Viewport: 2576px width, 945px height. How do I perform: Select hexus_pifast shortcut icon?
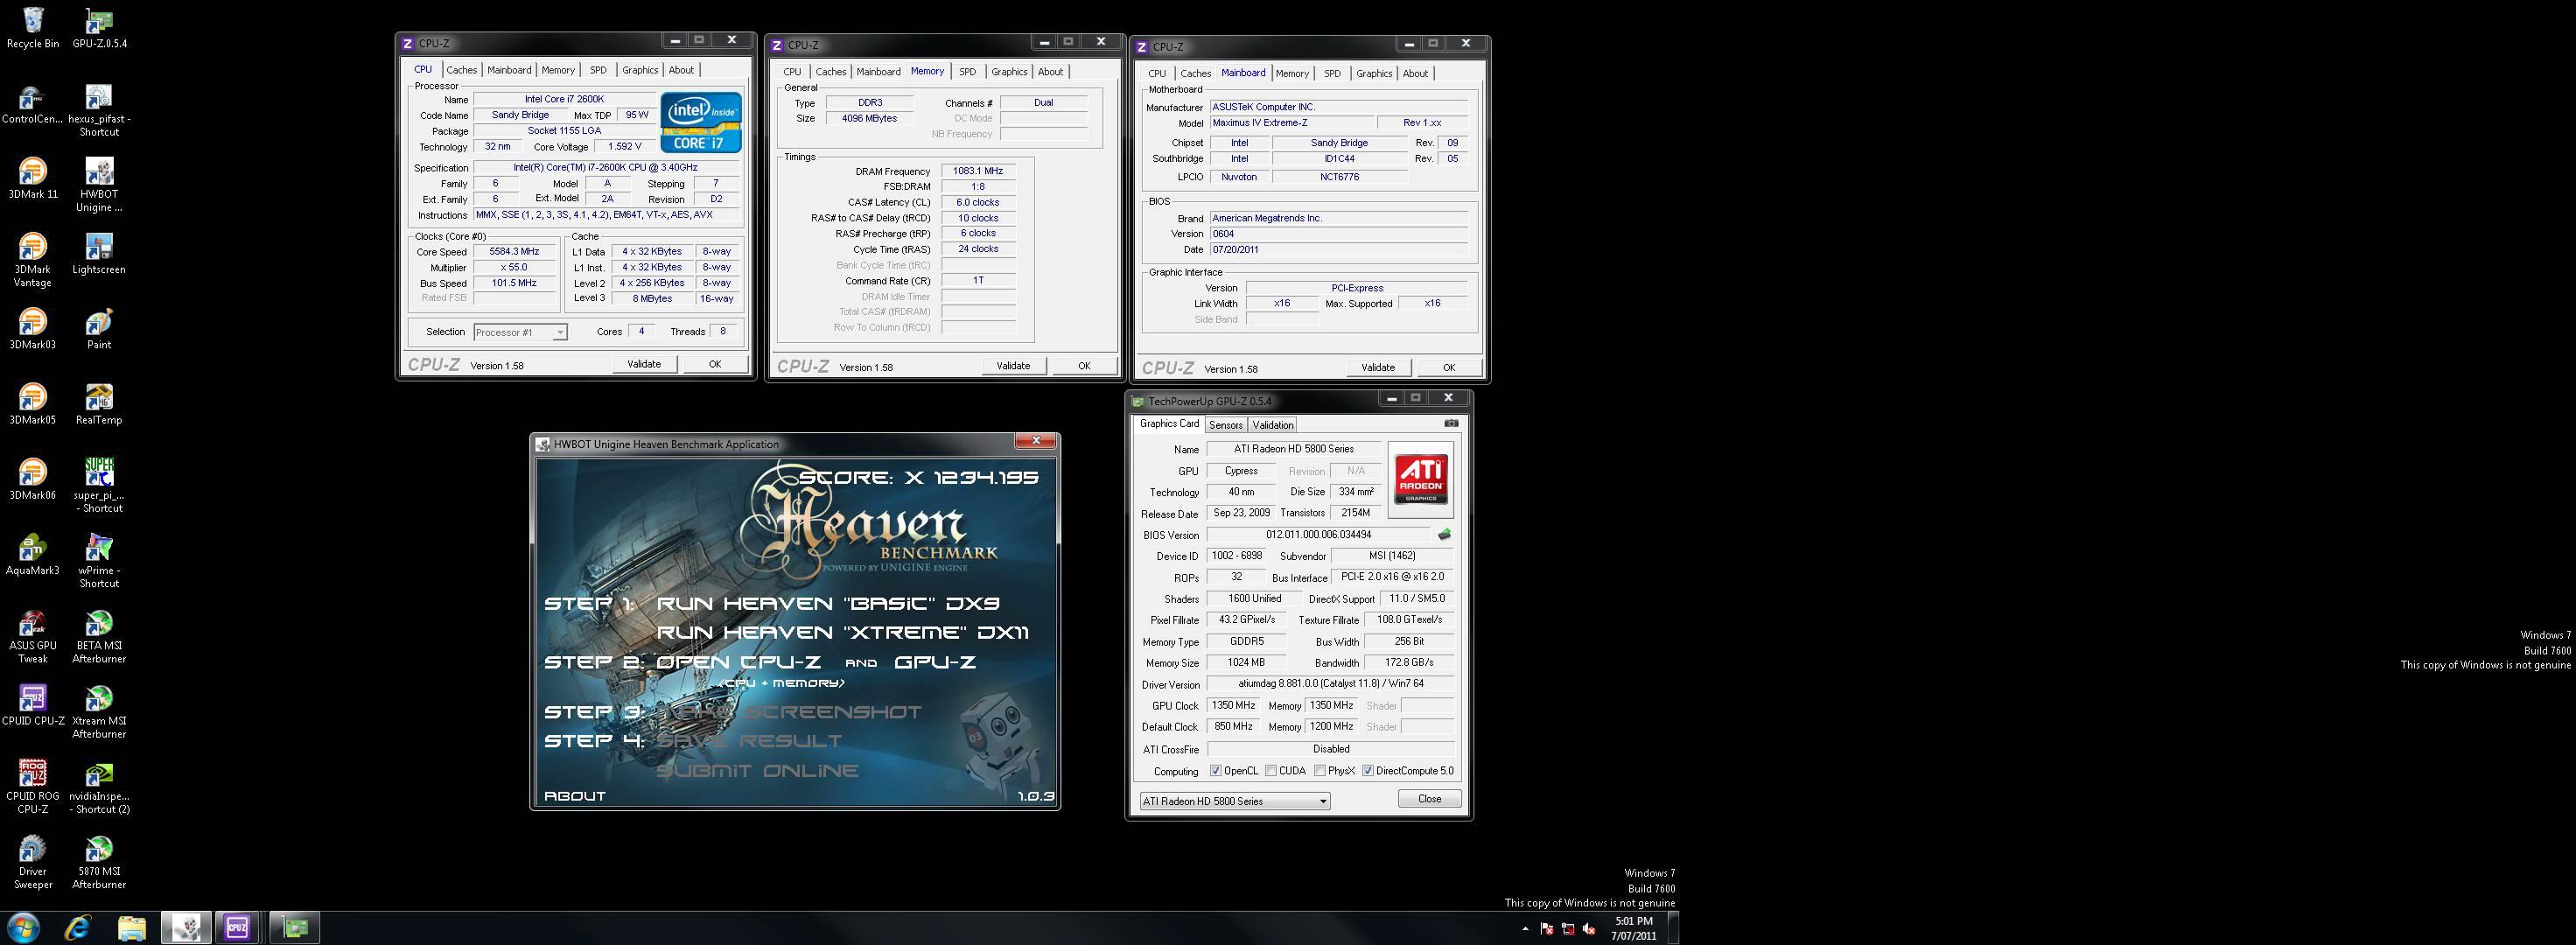[x=99, y=110]
